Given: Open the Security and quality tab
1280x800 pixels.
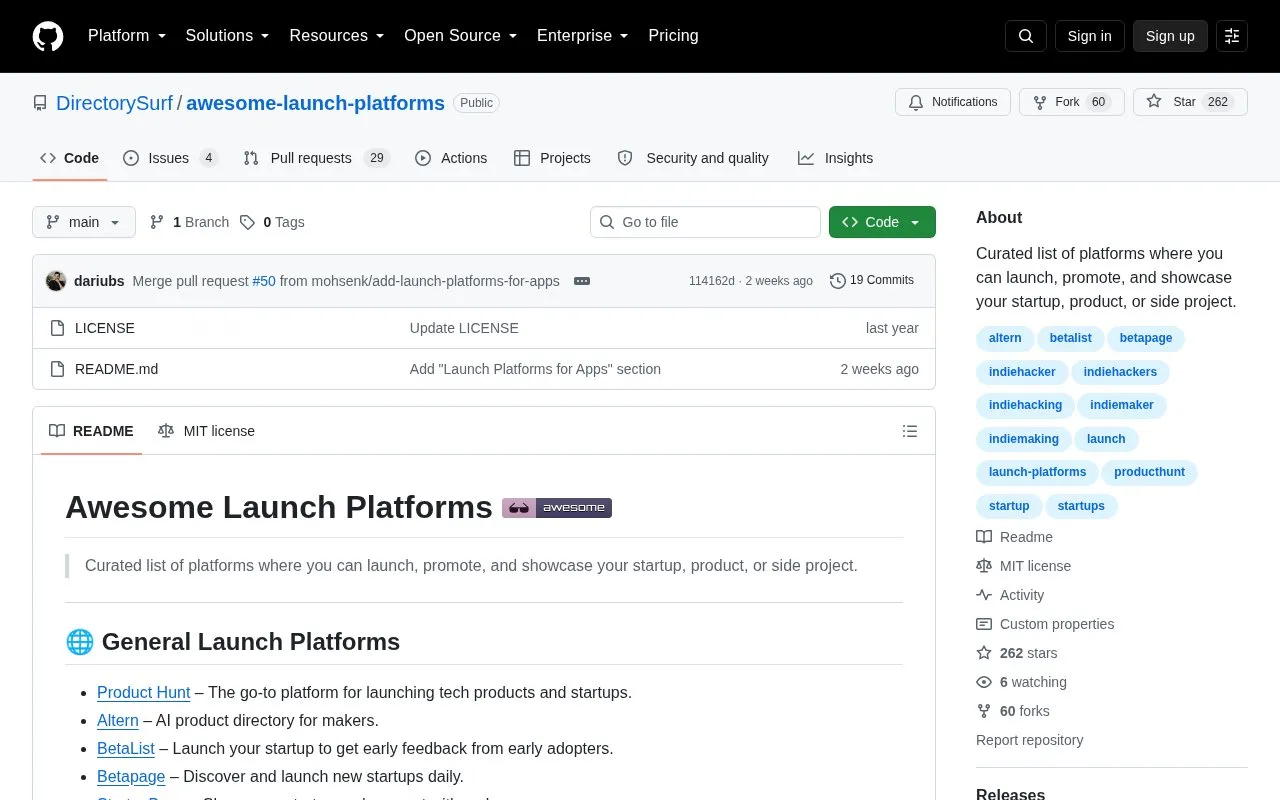Looking at the screenshot, I should 693,158.
